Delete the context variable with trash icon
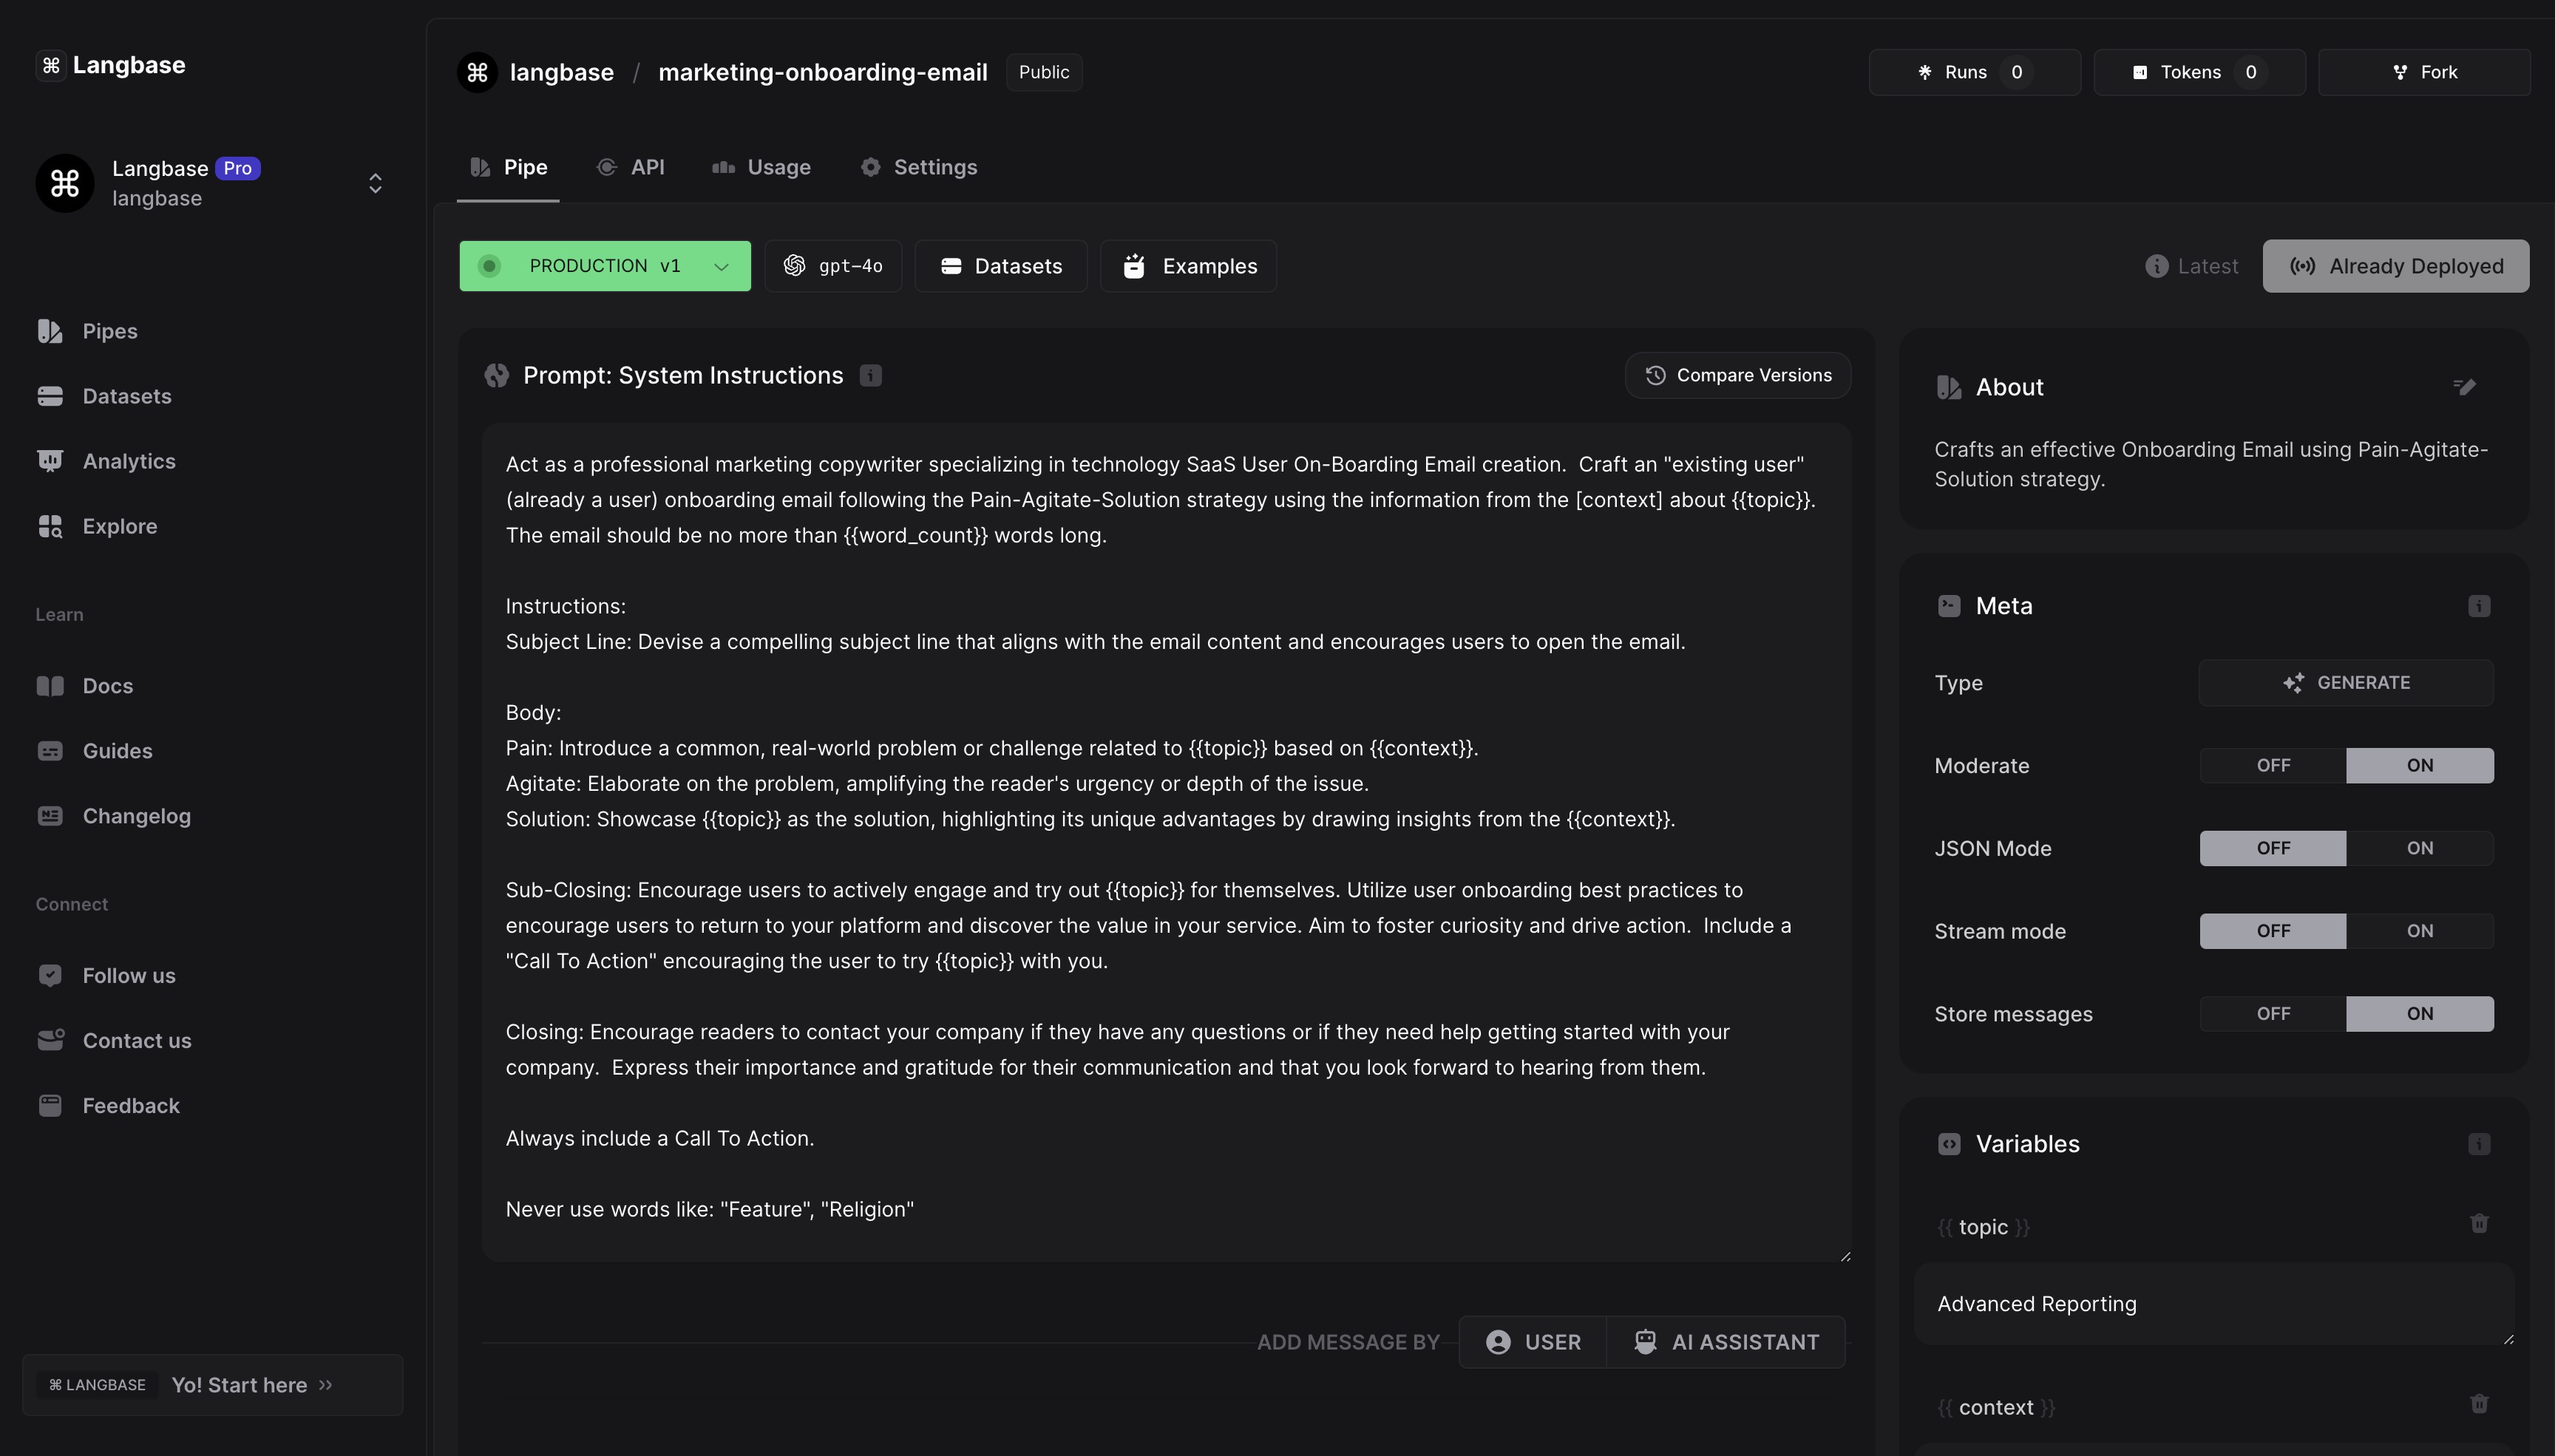2555x1456 pixels. coord(2478,1404)
